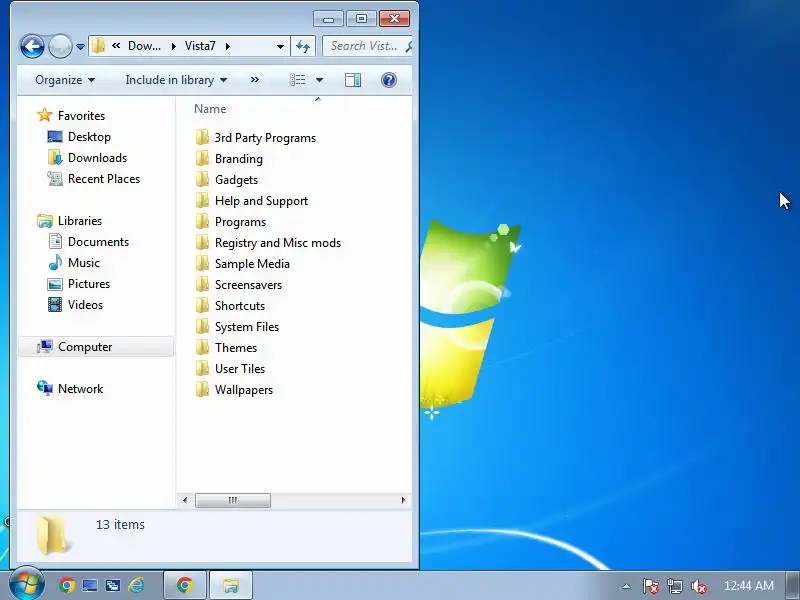Click the scrollbar right arrow
This screenshot has width=800, height=600.
point(403,500)
